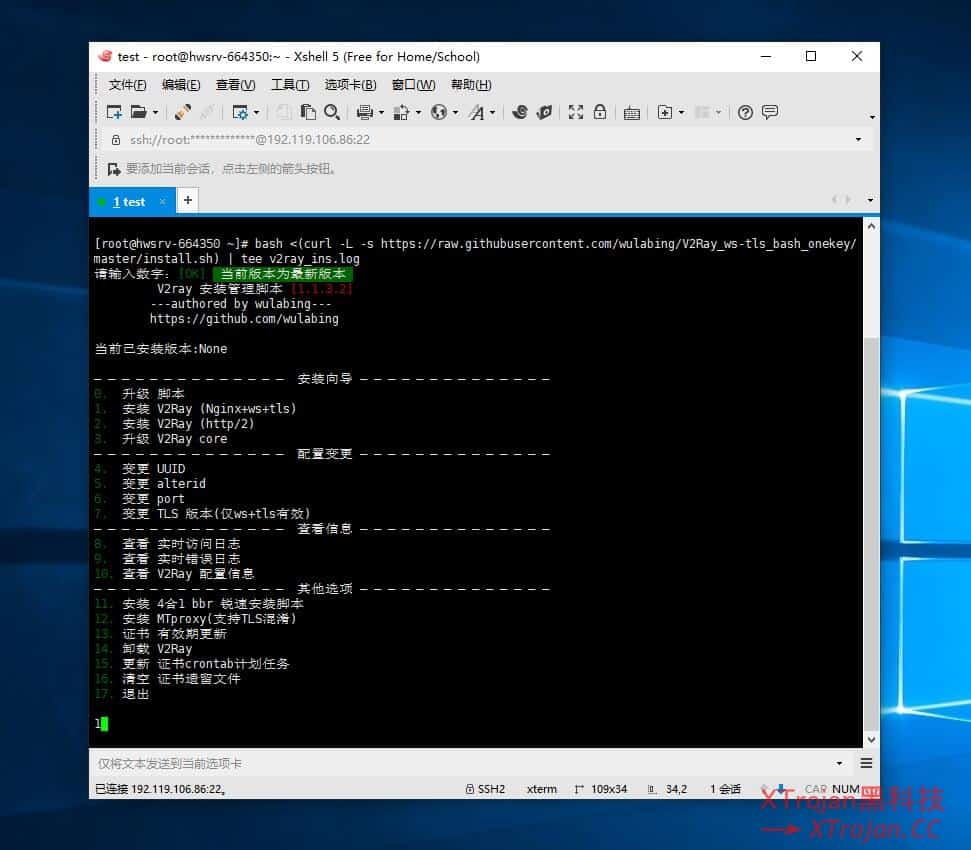Add a new tab with the plus button
This screenshot has width=971, height=850.
(x=188, y=200)
